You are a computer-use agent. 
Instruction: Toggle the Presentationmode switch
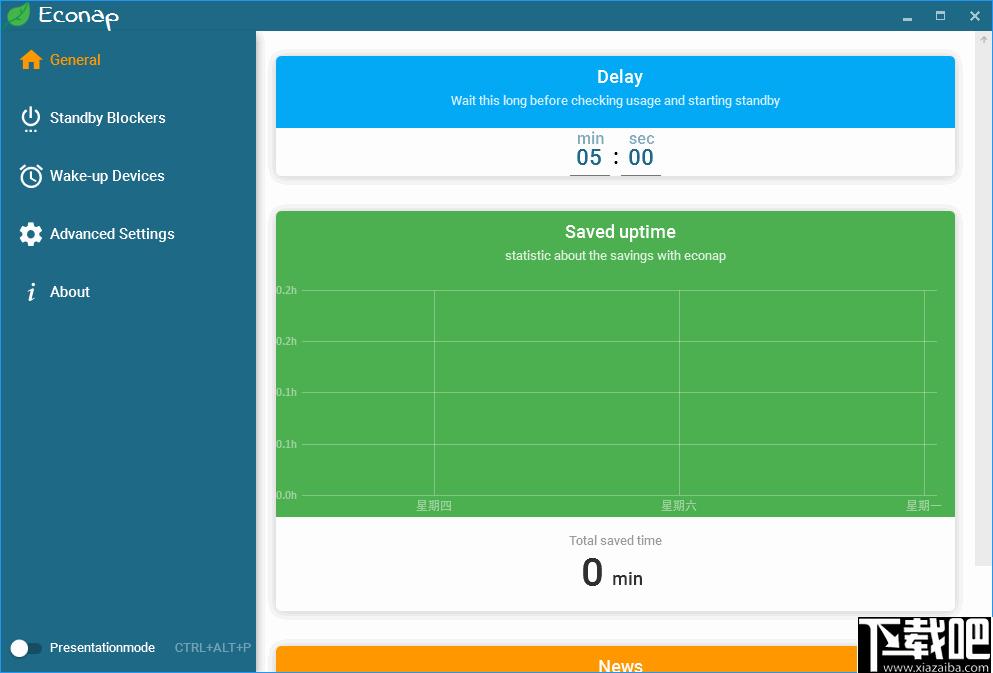25,648
